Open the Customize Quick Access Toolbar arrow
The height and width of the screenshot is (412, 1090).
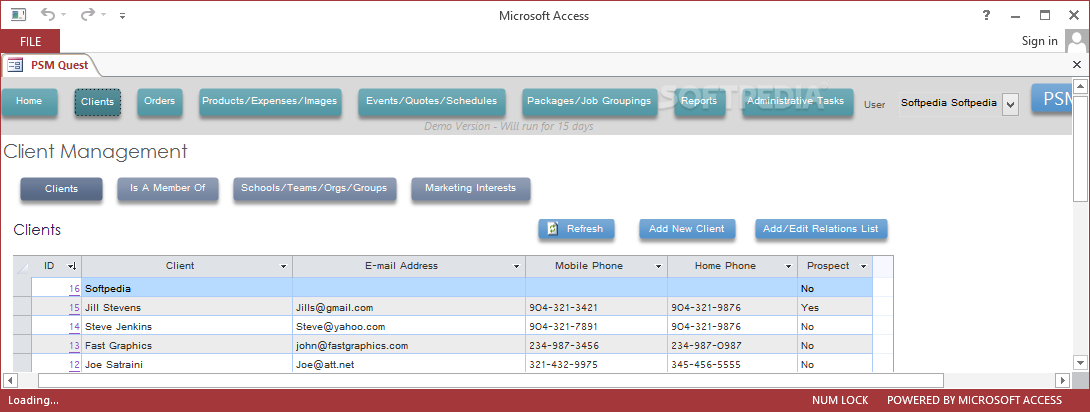click(122, 15)
